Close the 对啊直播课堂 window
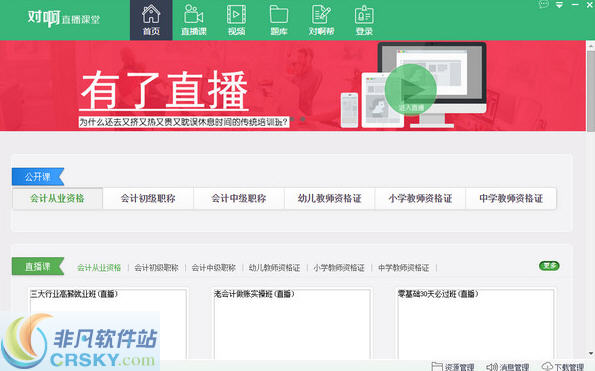Viewport: 595px width, 371px height. 590,5
